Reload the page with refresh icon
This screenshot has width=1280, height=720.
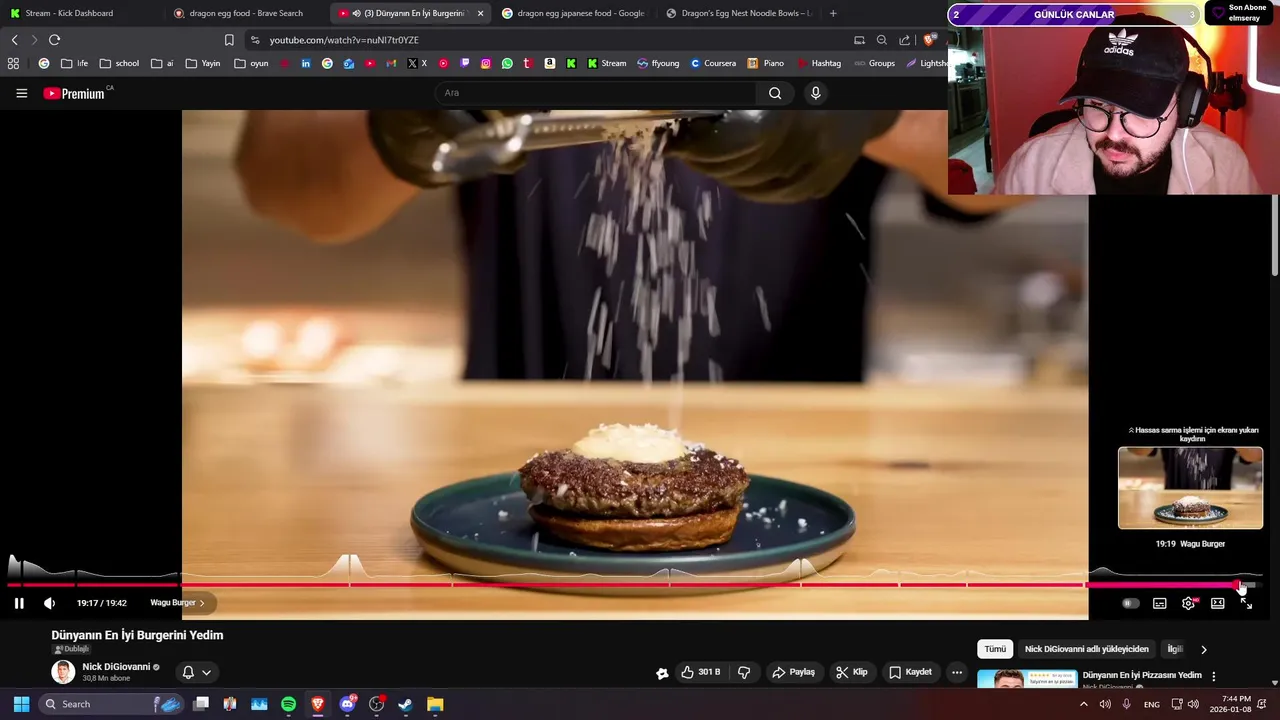(54, 40)
